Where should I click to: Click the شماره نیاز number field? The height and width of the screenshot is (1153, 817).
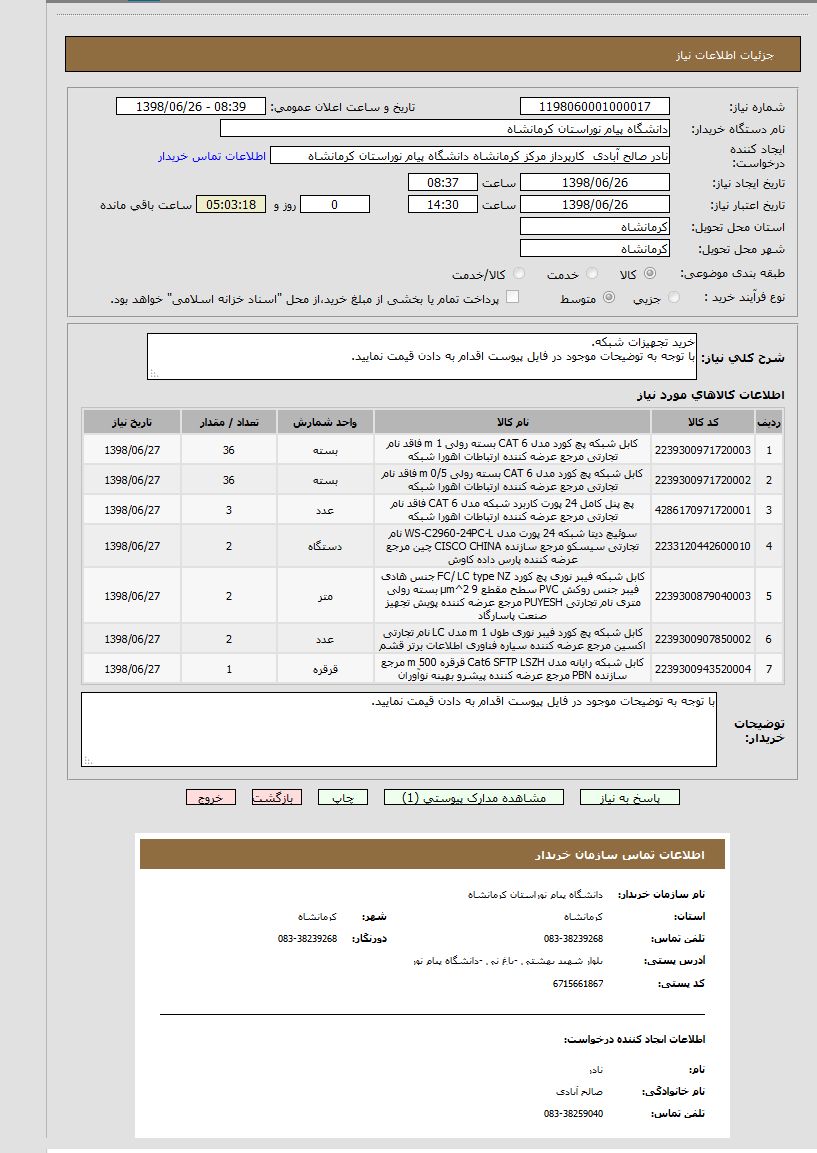[595, 107]
